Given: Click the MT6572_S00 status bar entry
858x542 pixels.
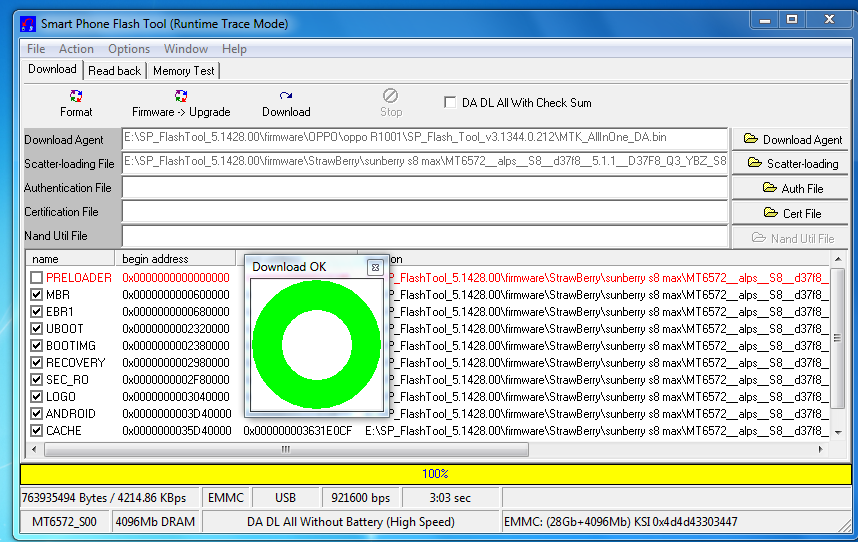Looking at the screenshot, I should click(x=64, y=522).
